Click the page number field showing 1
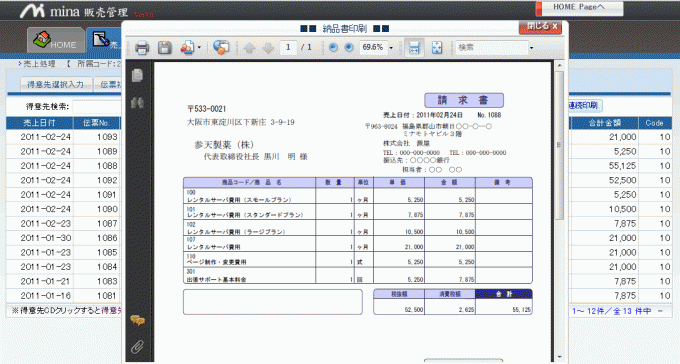Image resolution: width=680 pixels, height=364 pixels. 288,47
